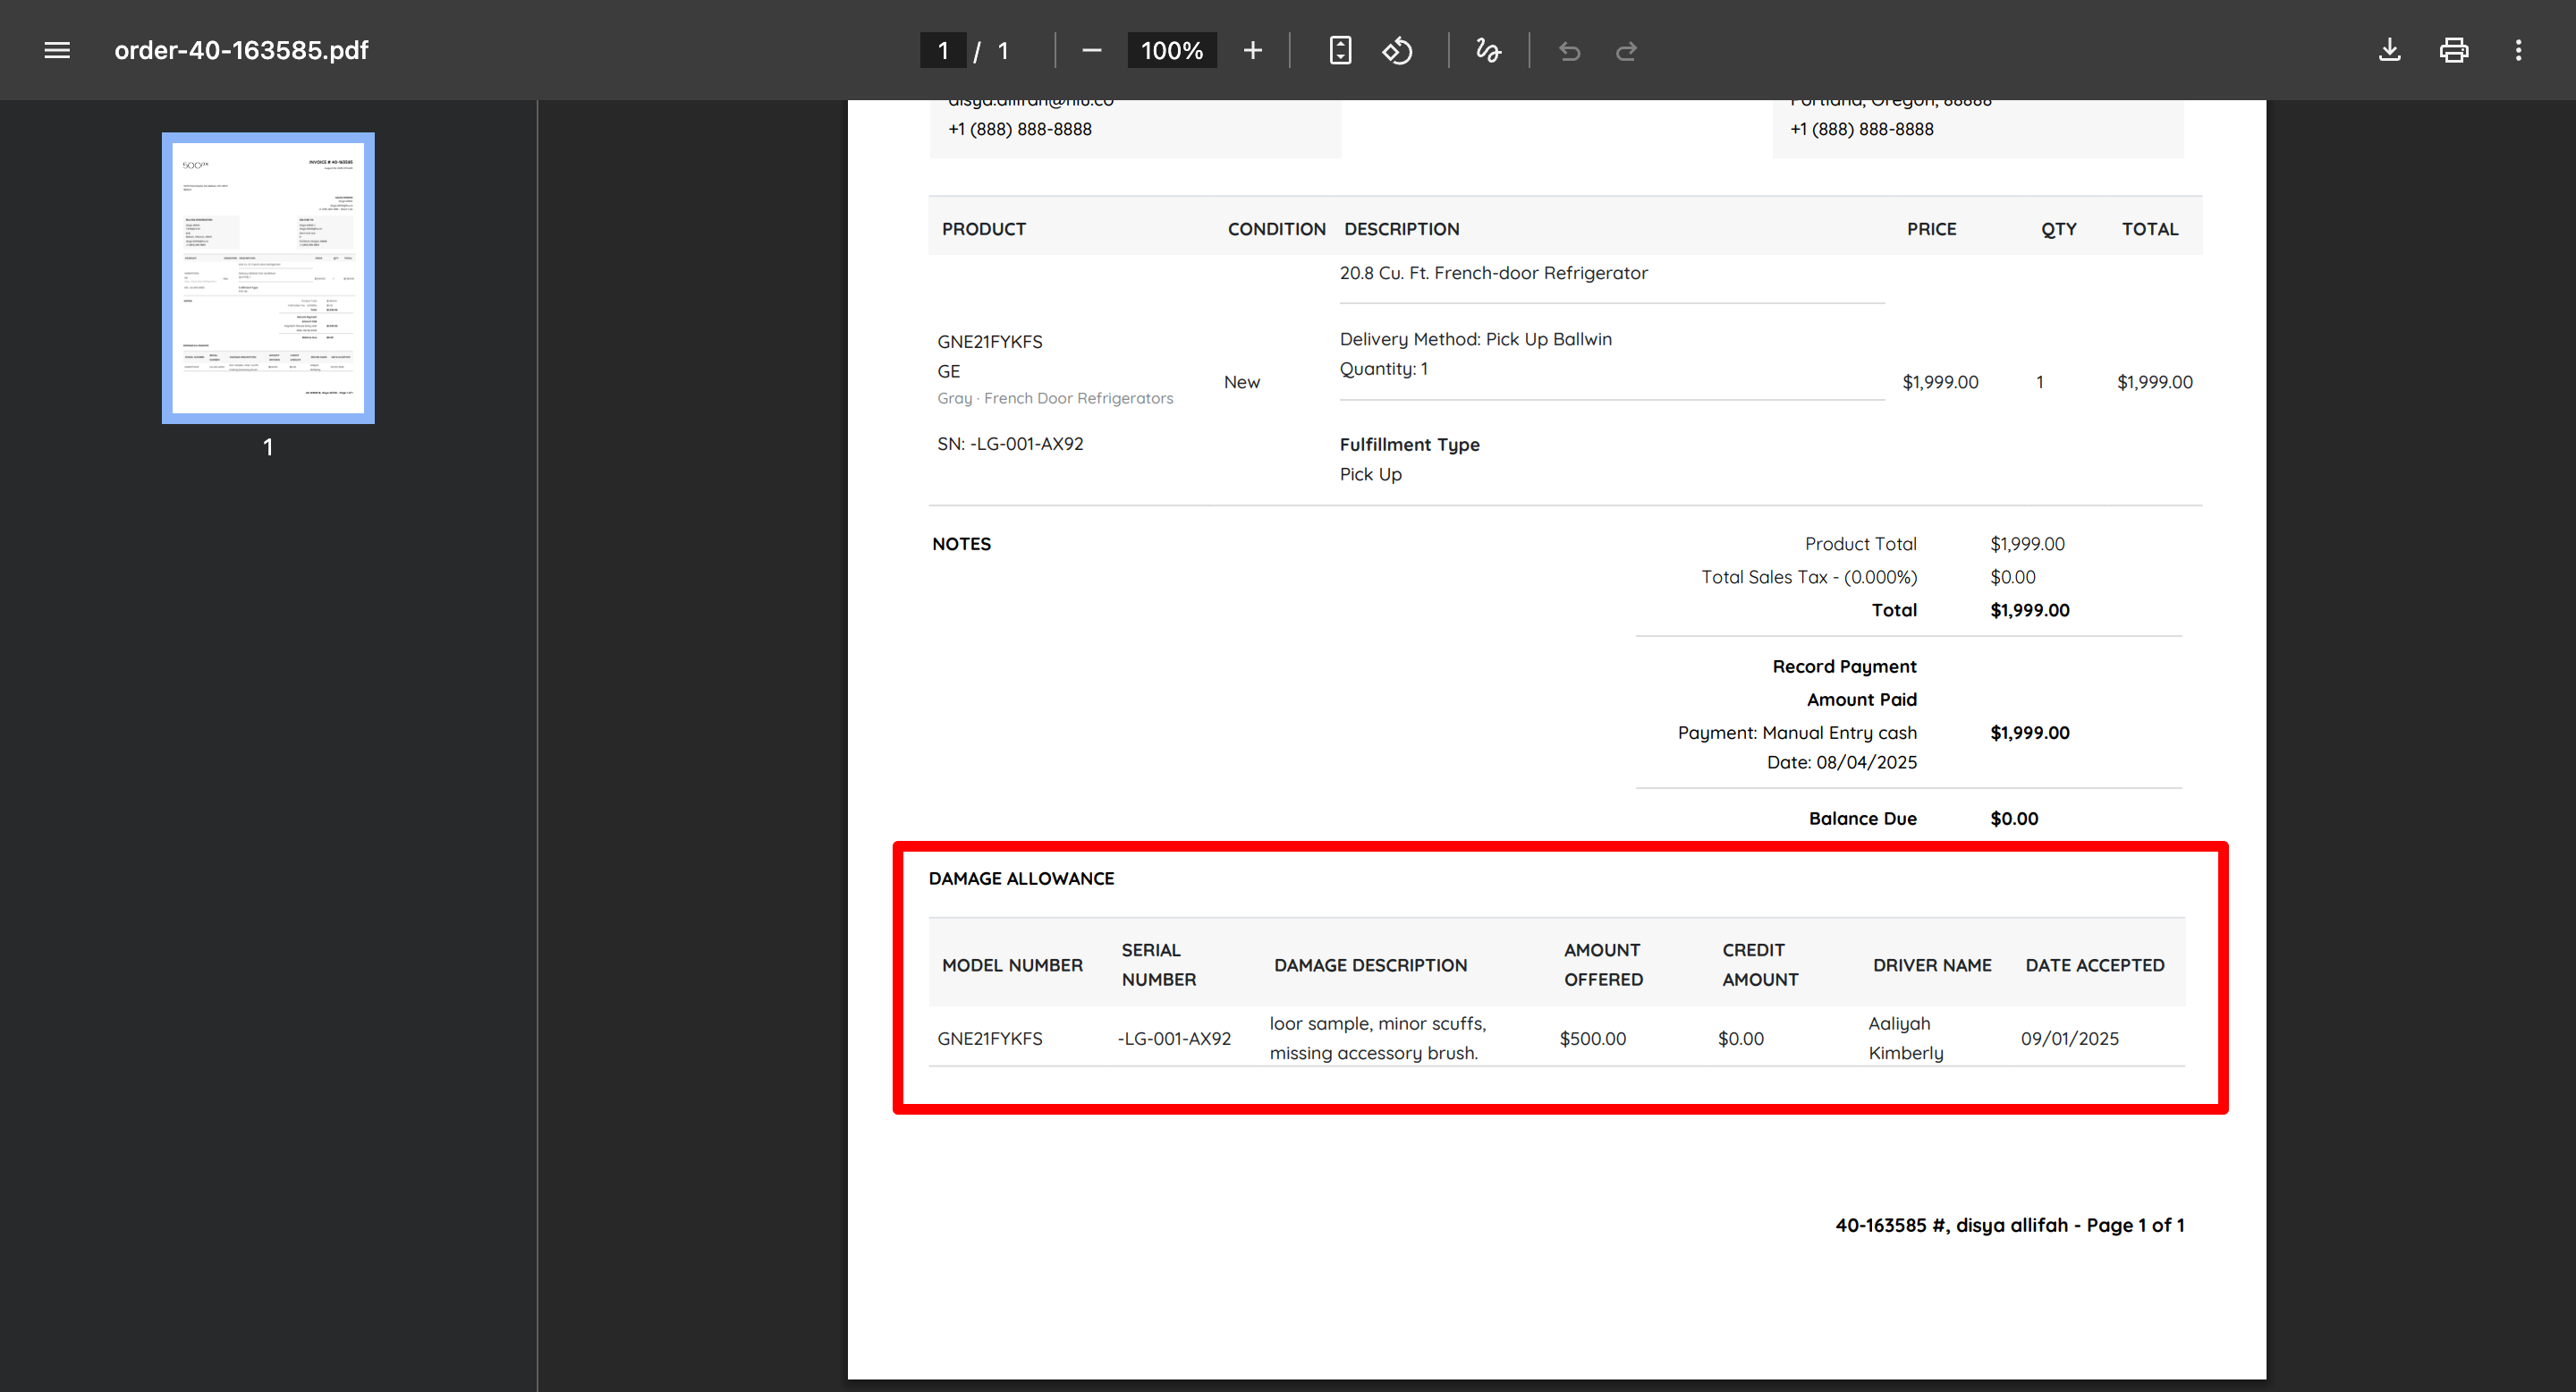The image size is (2576, 1392).
Task: Click Gray · French Door Refrigerators text
Action: (1055, 398)
